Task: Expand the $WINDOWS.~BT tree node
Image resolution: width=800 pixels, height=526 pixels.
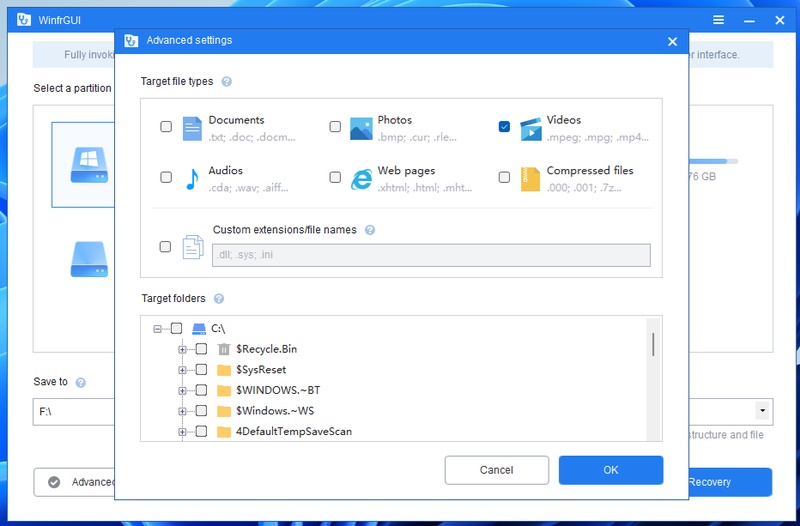Action: [182, 391]
